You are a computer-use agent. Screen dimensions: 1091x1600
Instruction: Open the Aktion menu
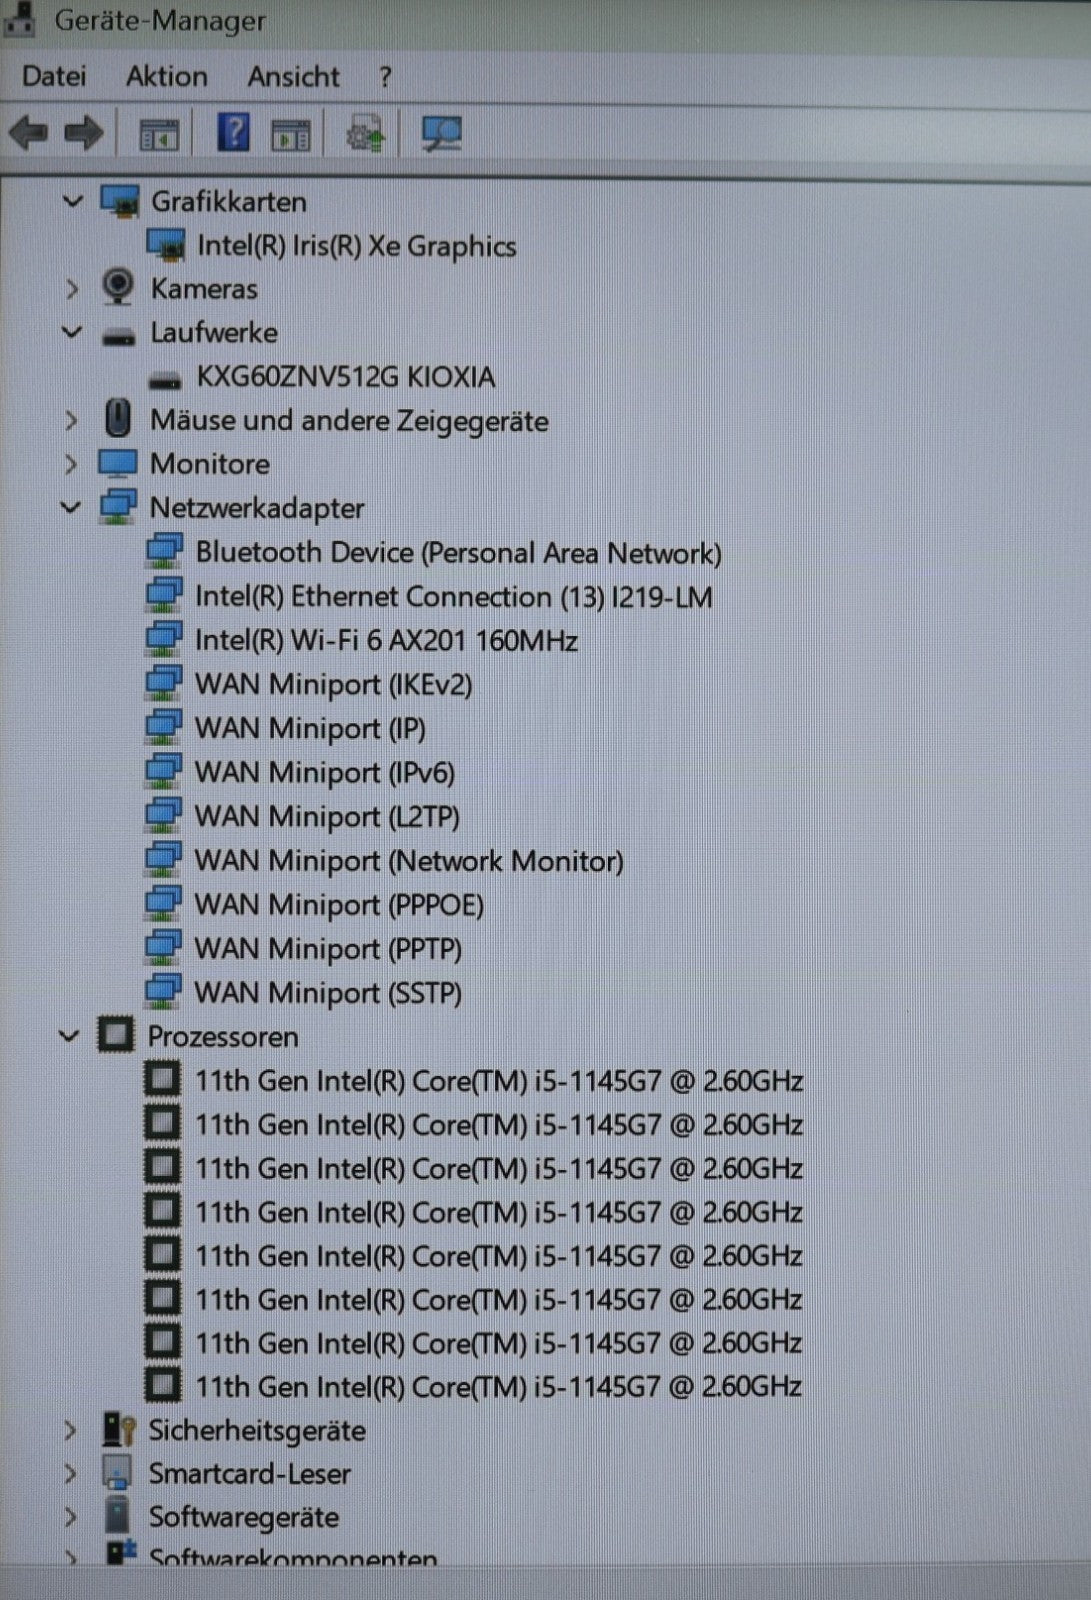(166, 76)
